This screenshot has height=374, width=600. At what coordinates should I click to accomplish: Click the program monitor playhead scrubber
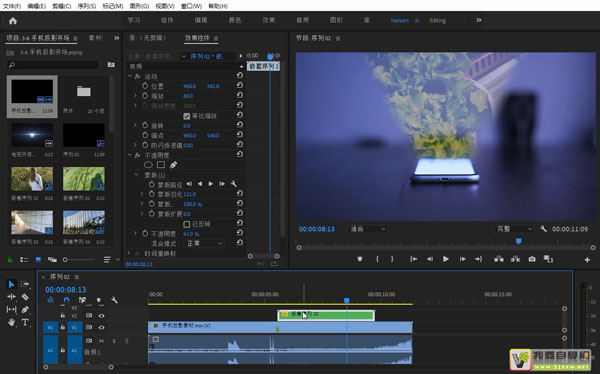[x=518, y=241]
